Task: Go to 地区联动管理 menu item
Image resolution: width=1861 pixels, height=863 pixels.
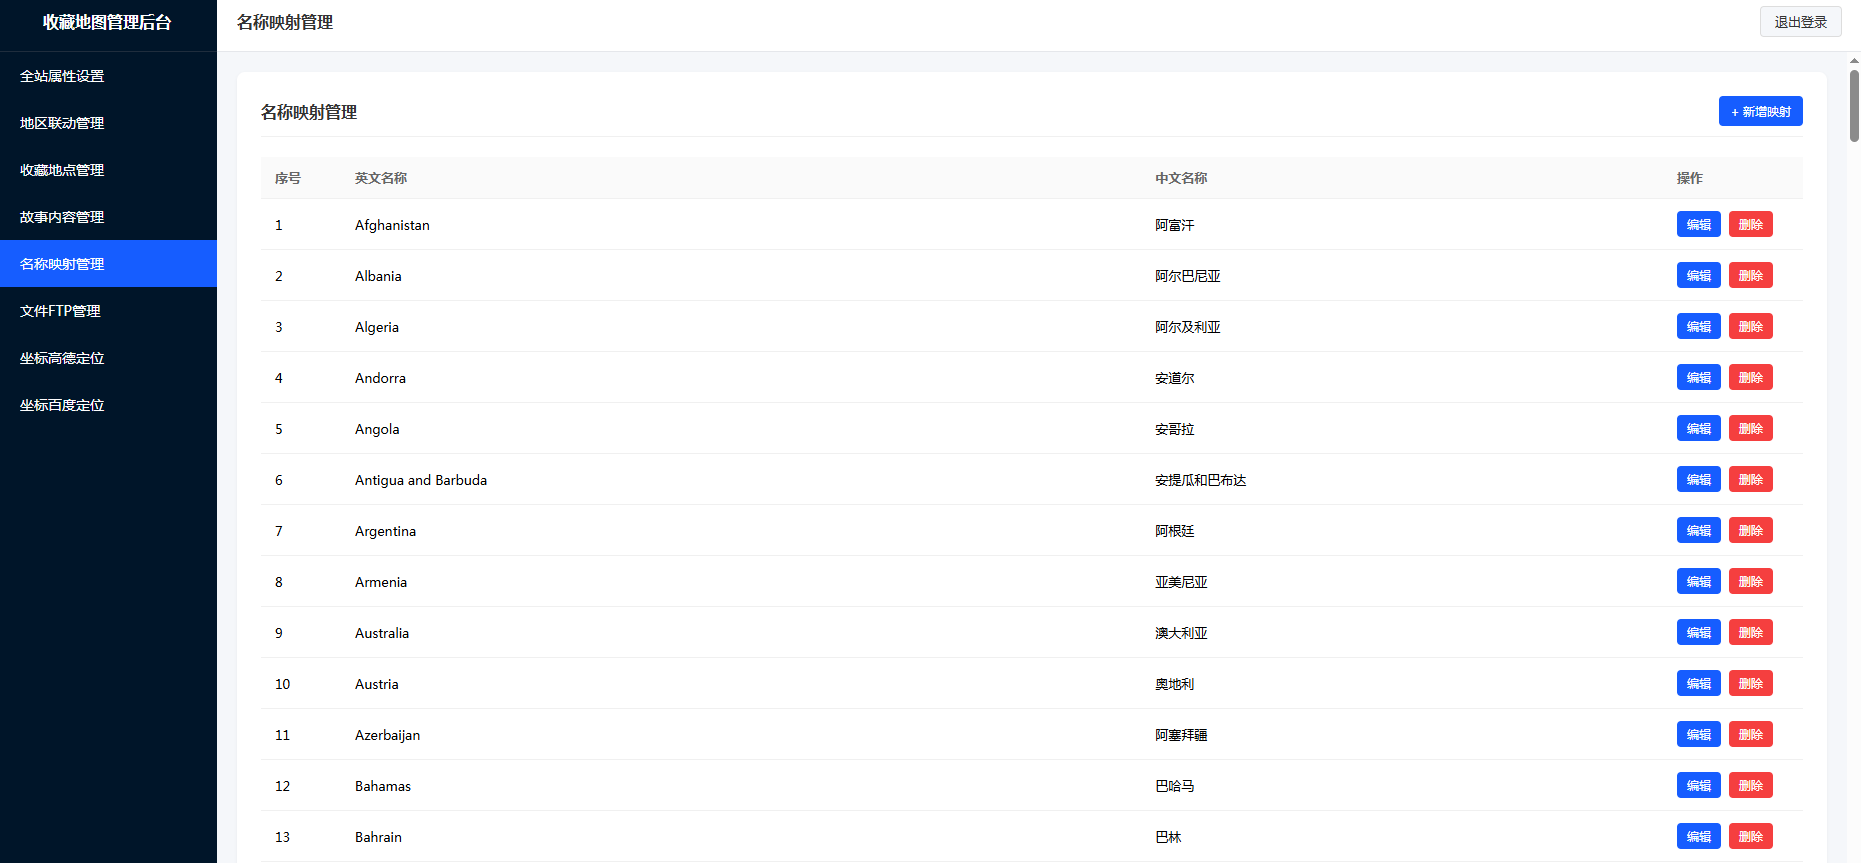Action: [108, 123]
